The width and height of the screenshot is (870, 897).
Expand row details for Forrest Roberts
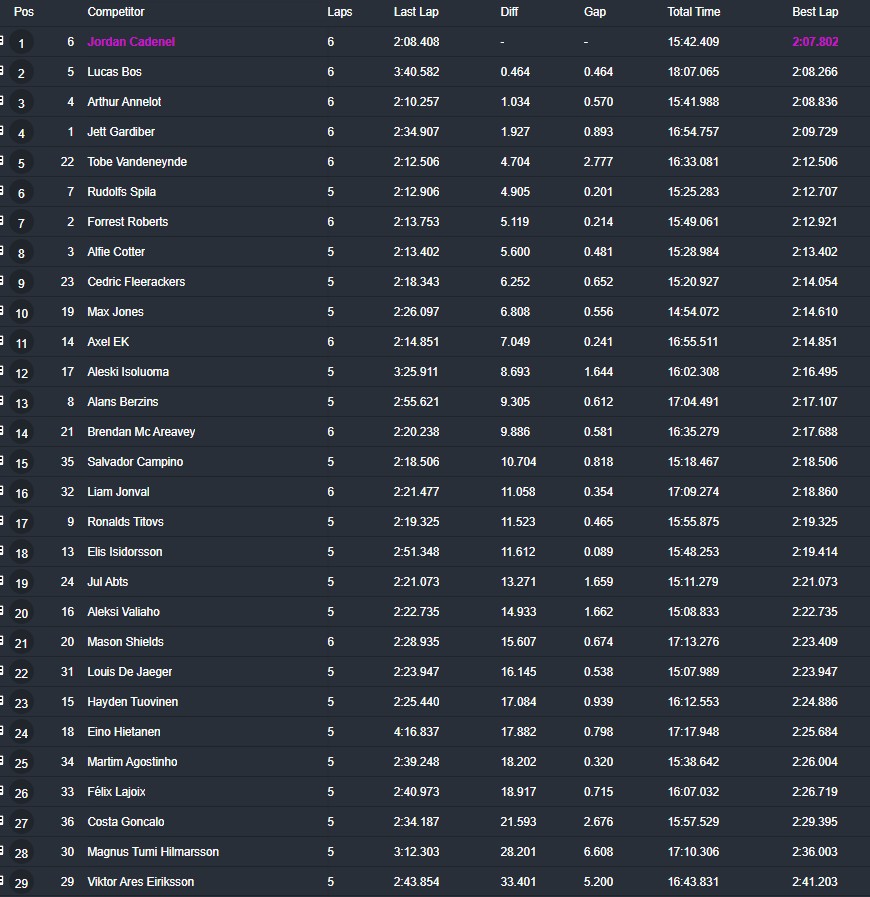[x=2, y=220]
